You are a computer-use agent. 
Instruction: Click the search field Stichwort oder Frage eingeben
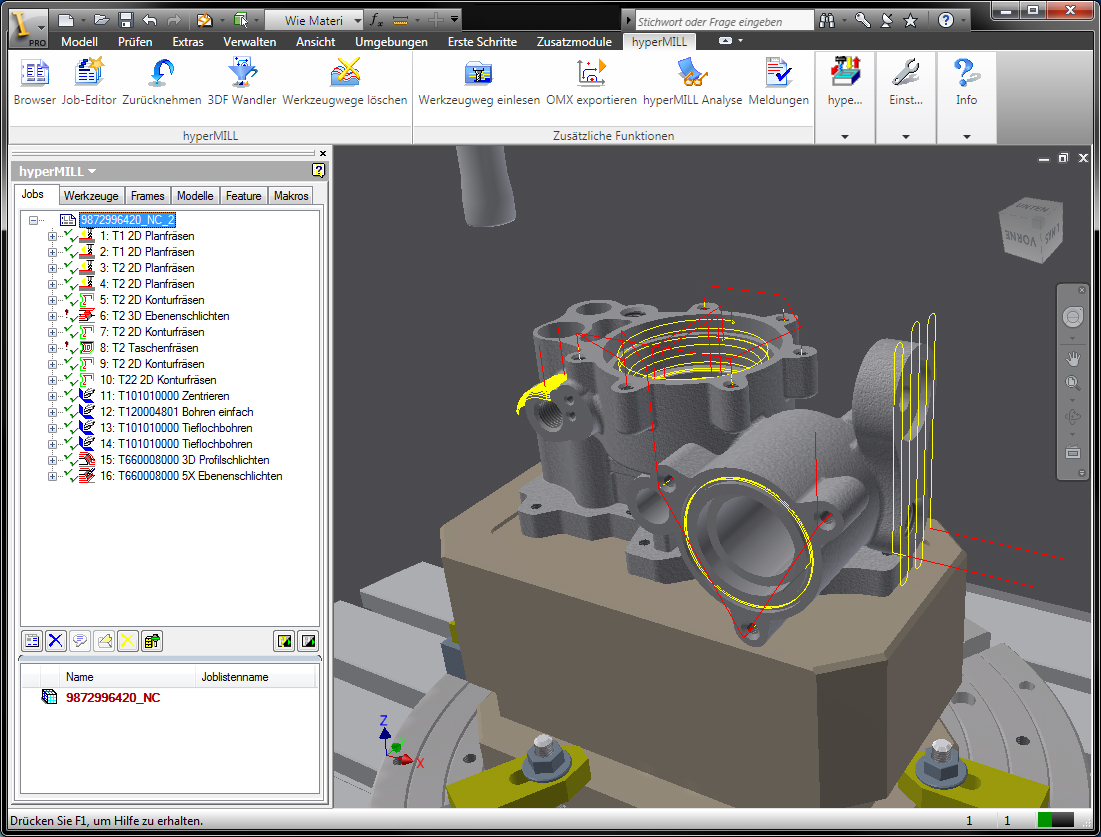tap(724, 20)
